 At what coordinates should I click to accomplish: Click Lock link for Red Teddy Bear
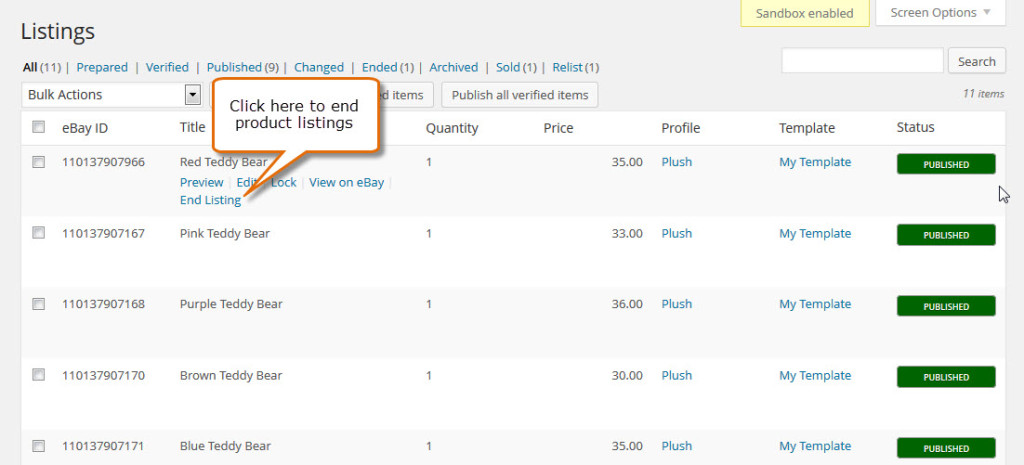pyautogui.click(x=284, y=182)
